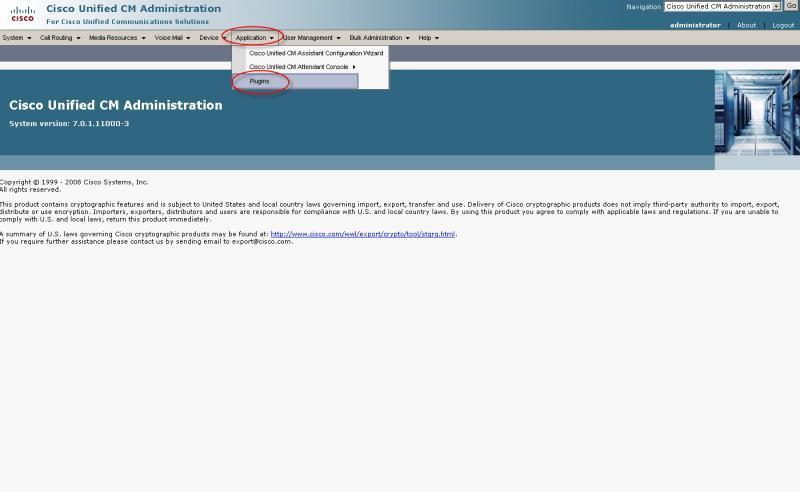Viewport: 800px width, 492px height.
Task: Click the Logout link
Action: point(783,25)
